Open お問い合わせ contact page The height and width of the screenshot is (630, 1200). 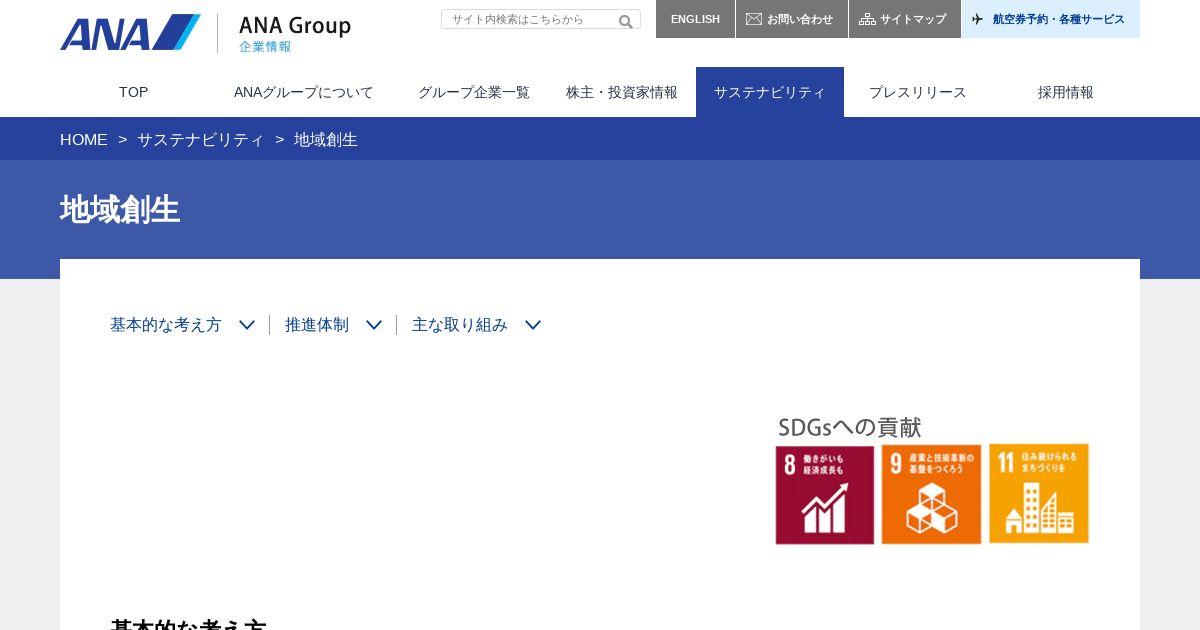pos(792,19)
